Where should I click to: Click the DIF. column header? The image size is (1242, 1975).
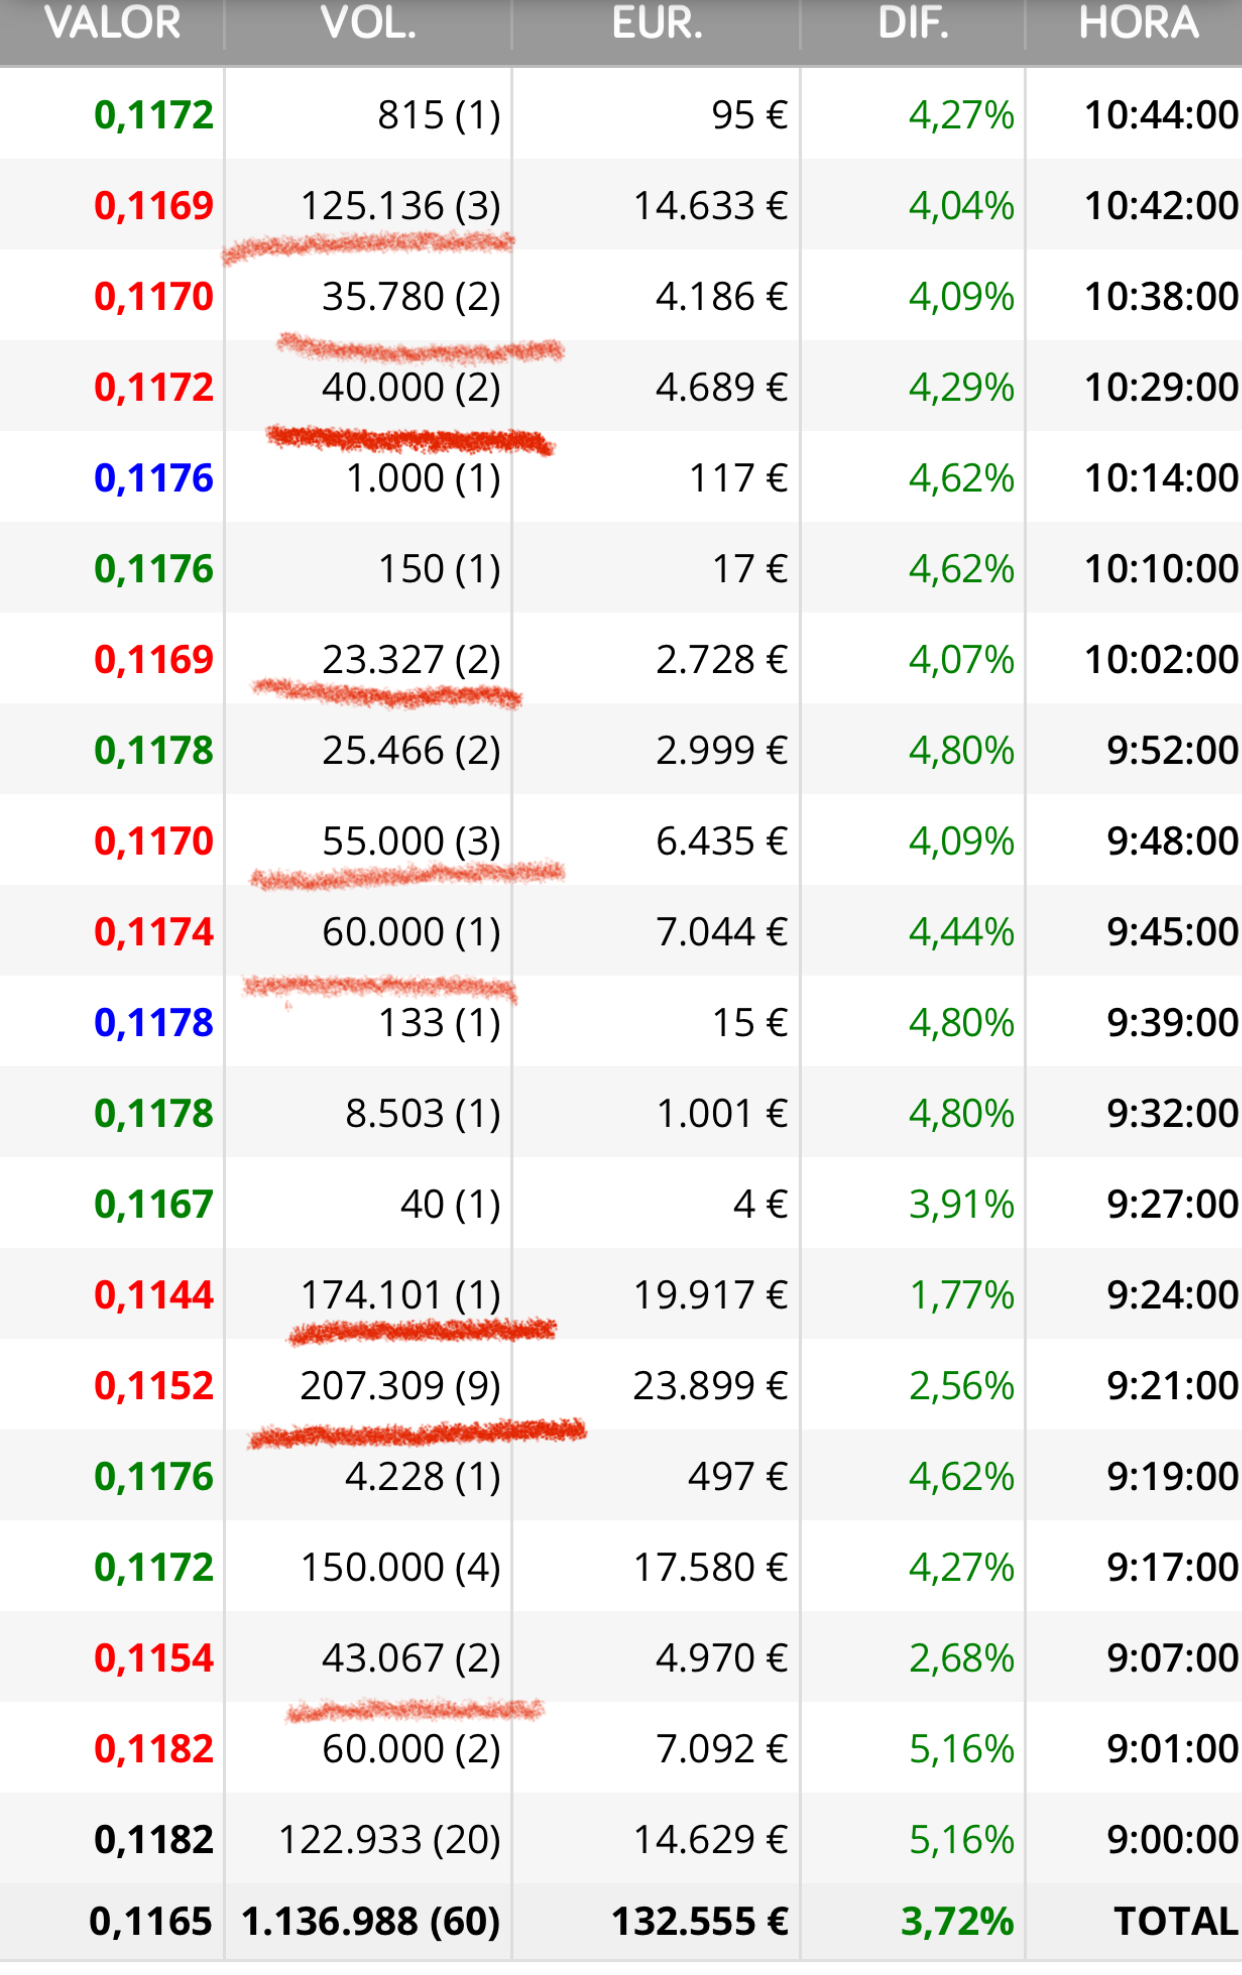(x=913, y=23)
